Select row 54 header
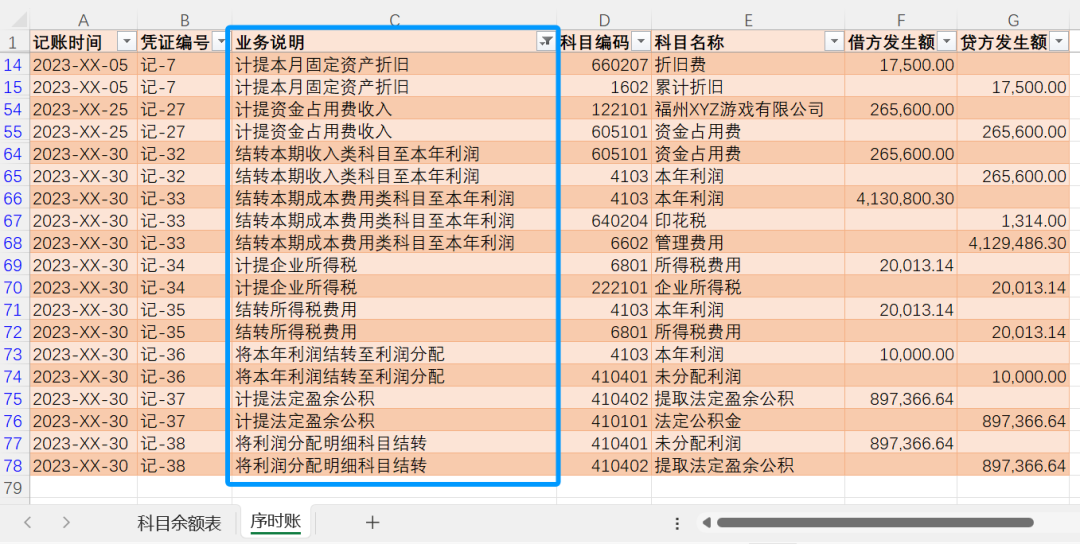The image size is (1080, 544). click(14, 109)
